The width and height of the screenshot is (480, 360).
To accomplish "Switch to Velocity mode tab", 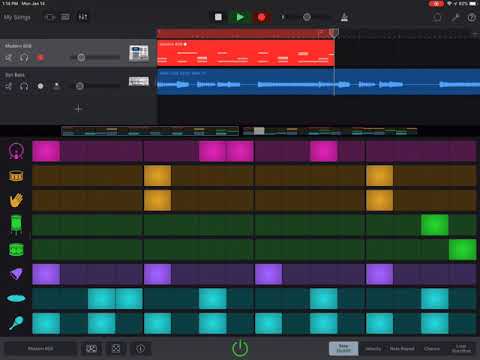I will click(373, 349).
